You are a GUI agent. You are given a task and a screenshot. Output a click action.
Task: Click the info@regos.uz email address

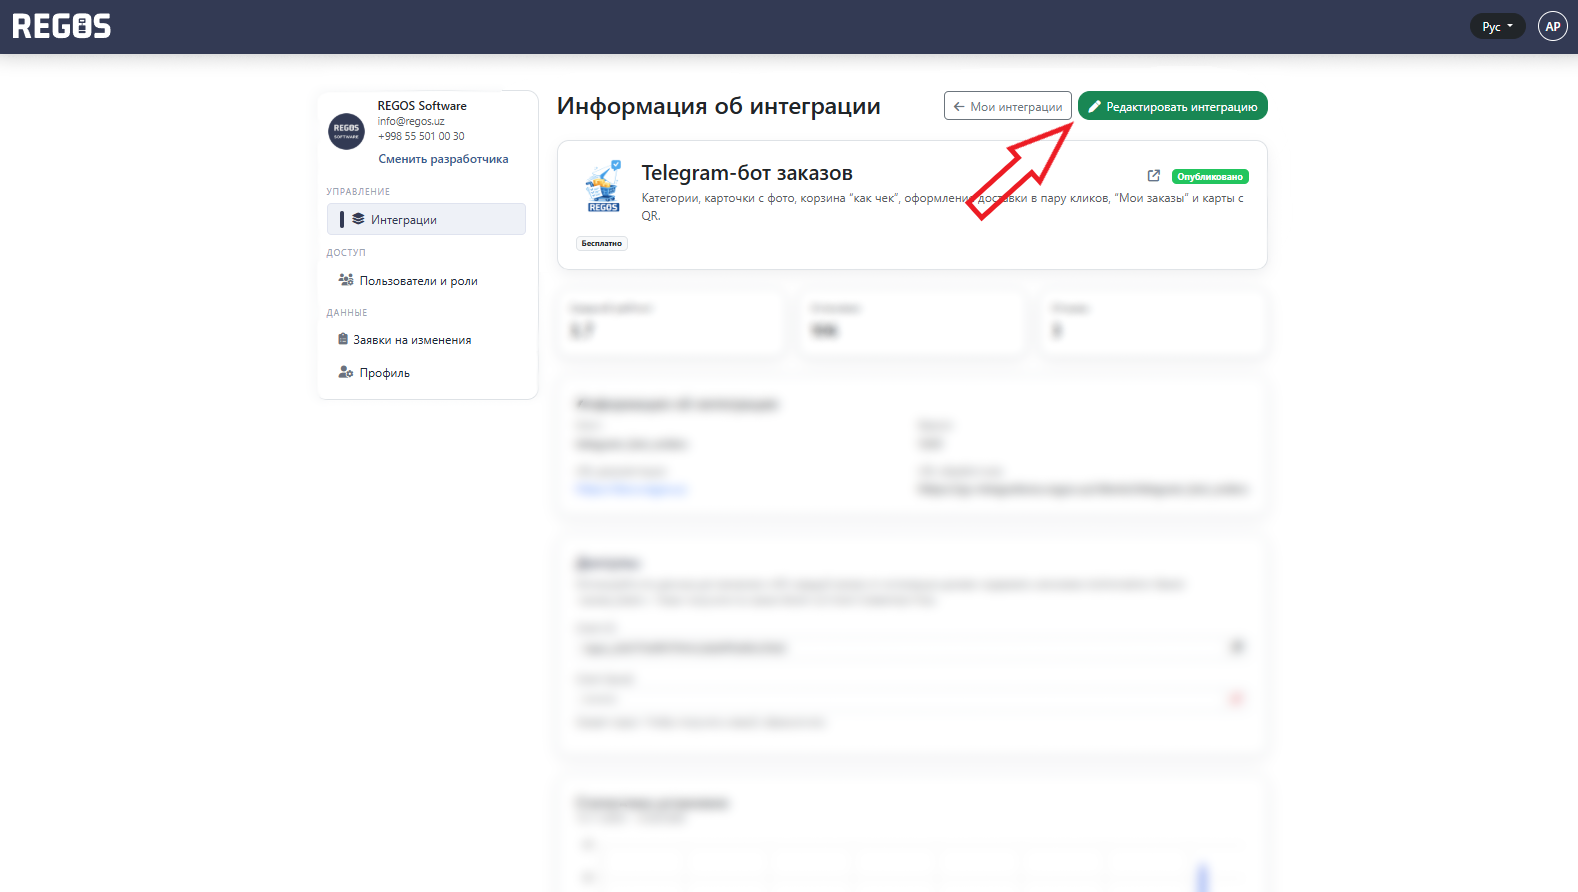(x=411, y=121)
